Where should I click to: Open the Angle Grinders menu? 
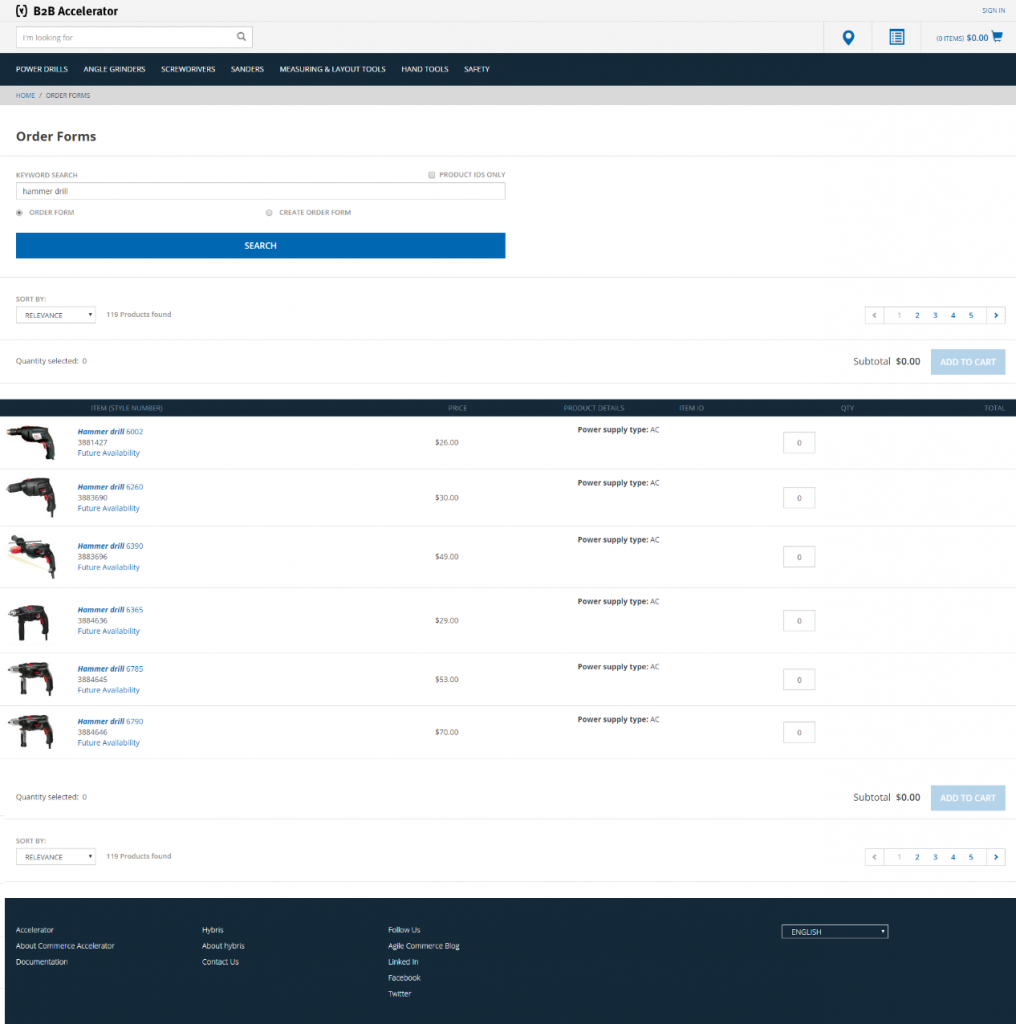pyautogui.click(x=114, y=69)
